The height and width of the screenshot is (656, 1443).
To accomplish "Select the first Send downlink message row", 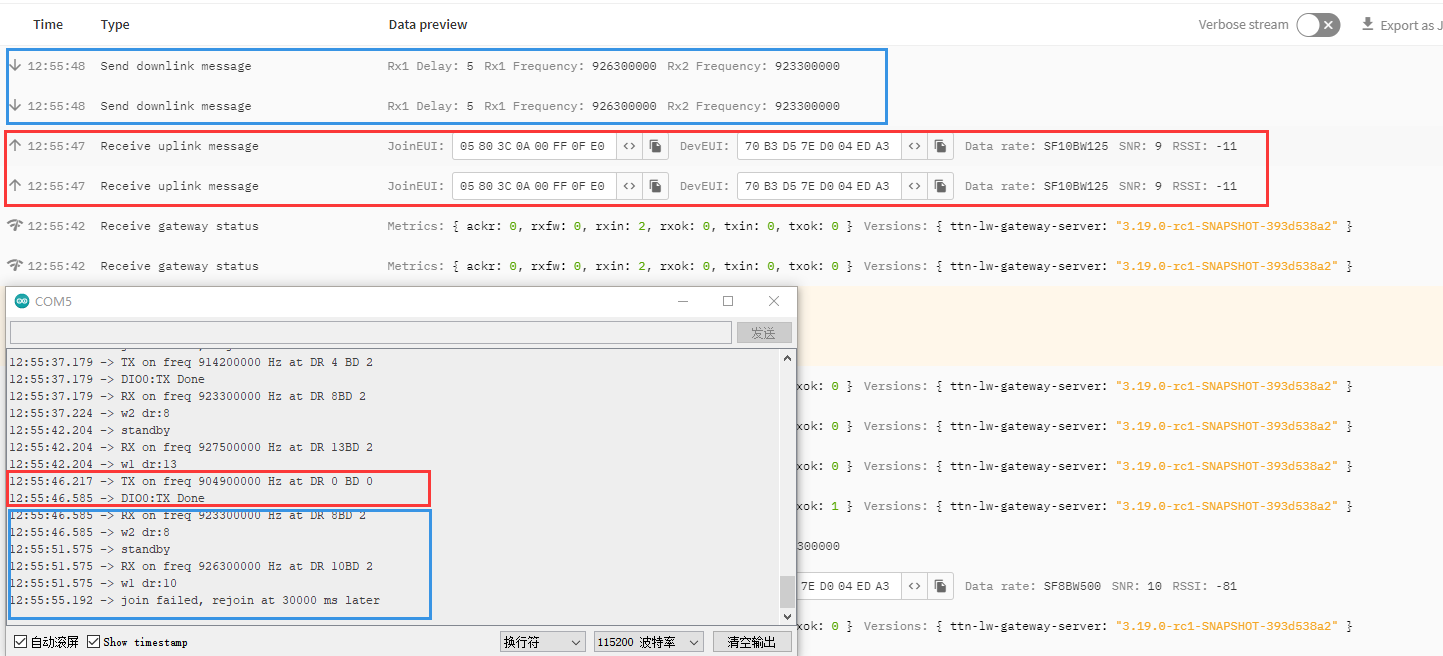I will tap(176, 66).
